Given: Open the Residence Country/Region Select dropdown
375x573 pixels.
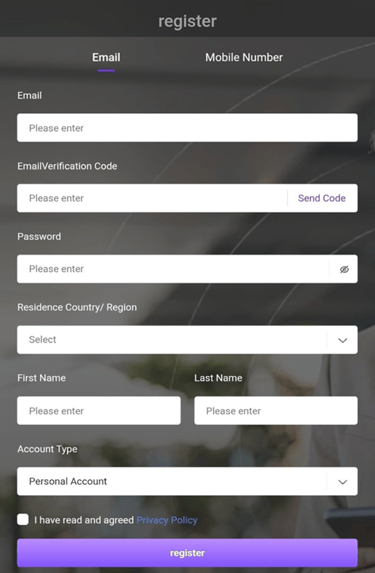Looking at the screenshot, I should coord(187,339).
